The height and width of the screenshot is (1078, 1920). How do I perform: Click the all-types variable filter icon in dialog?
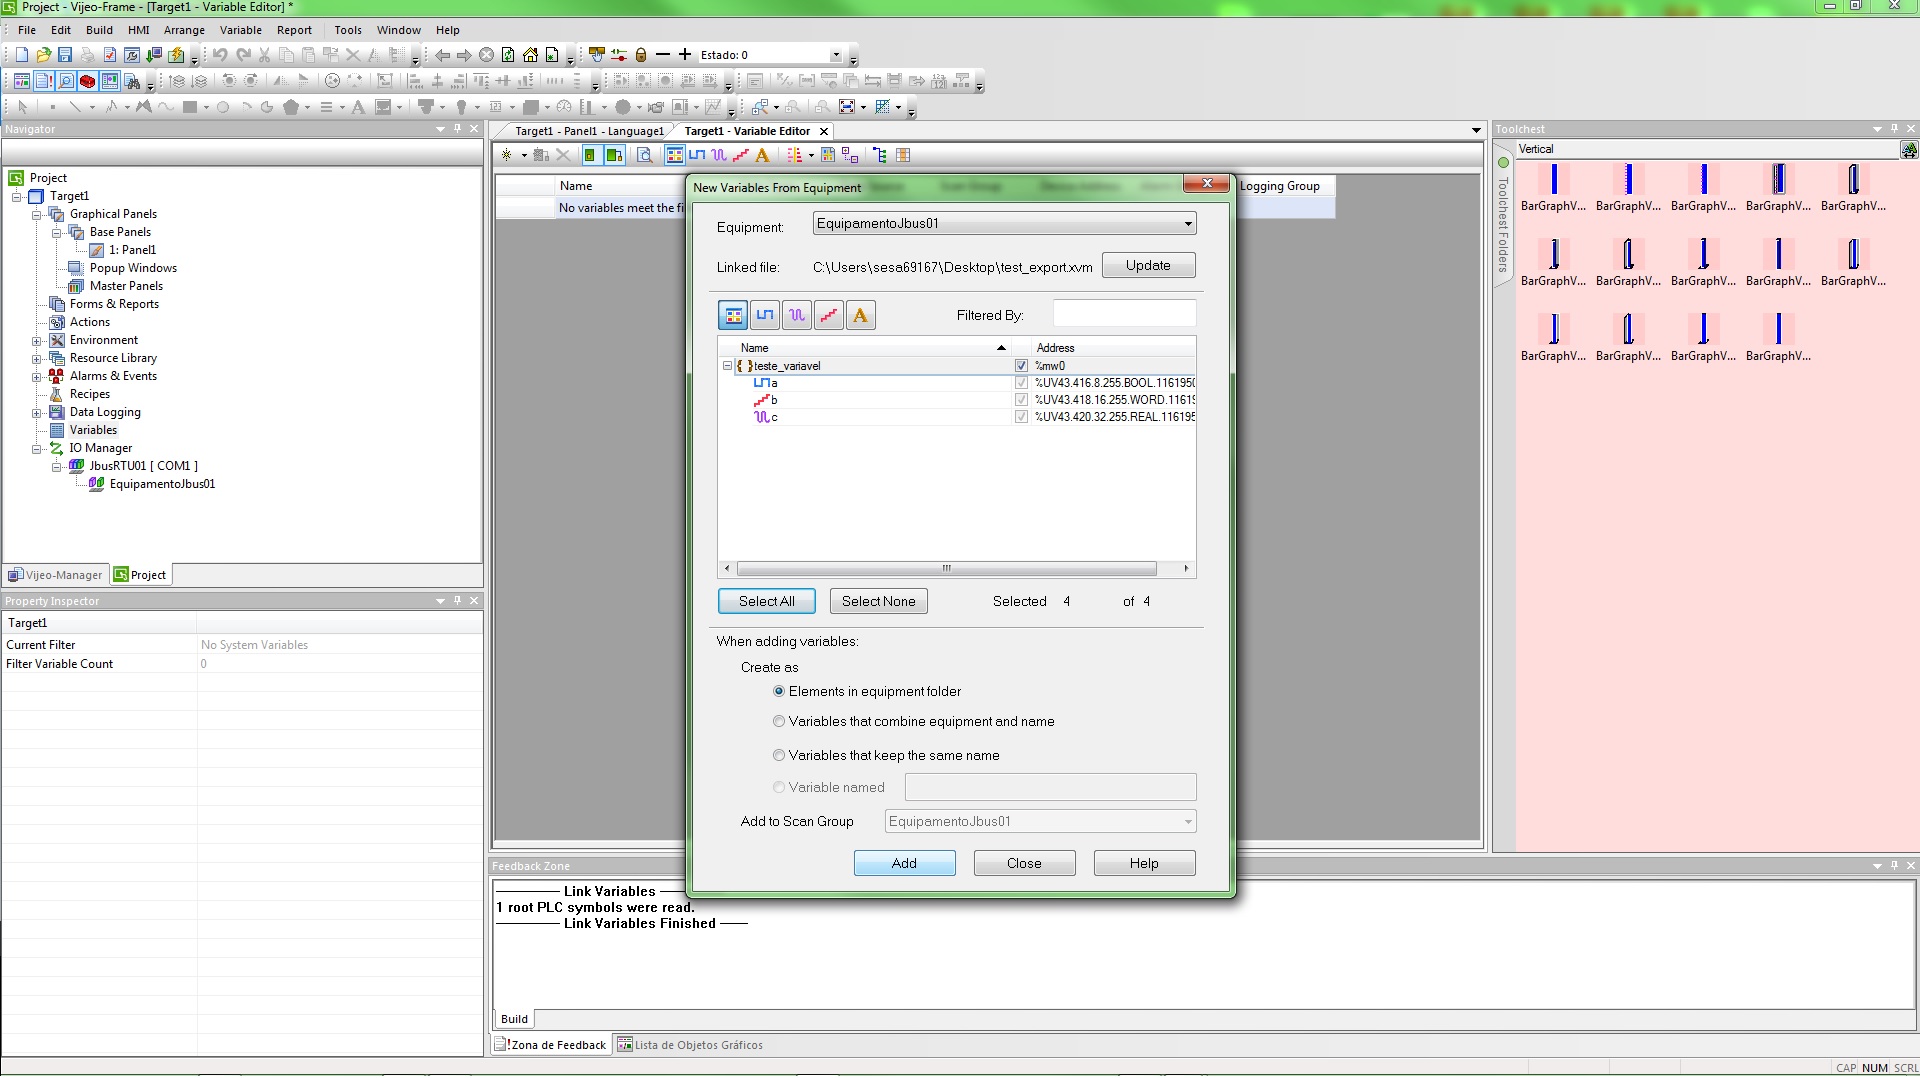point(733,316)
